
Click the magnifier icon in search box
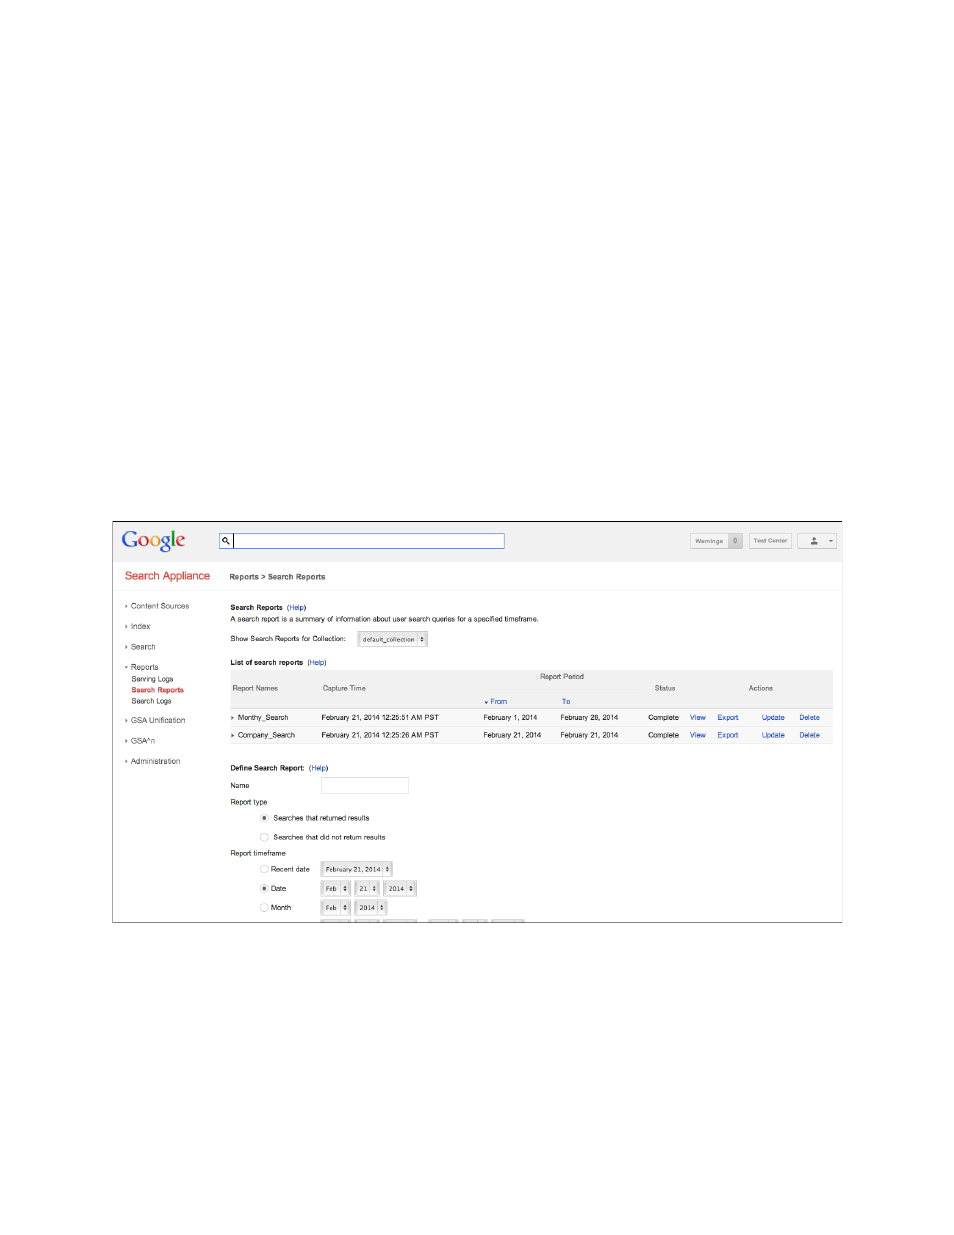226,541
